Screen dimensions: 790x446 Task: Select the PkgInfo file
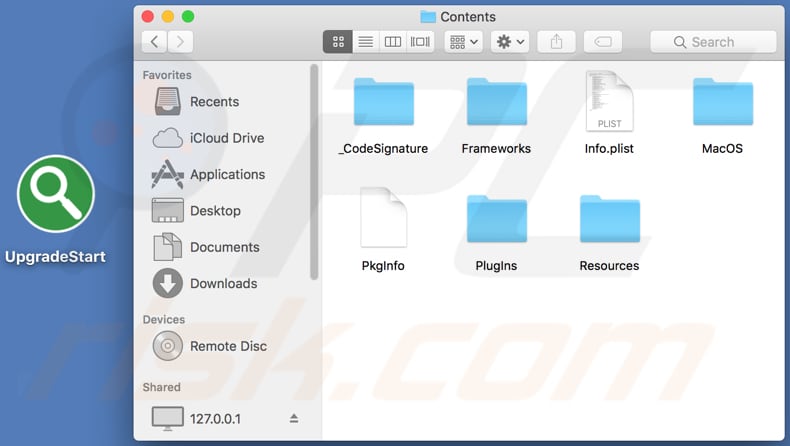pos(383,220)
